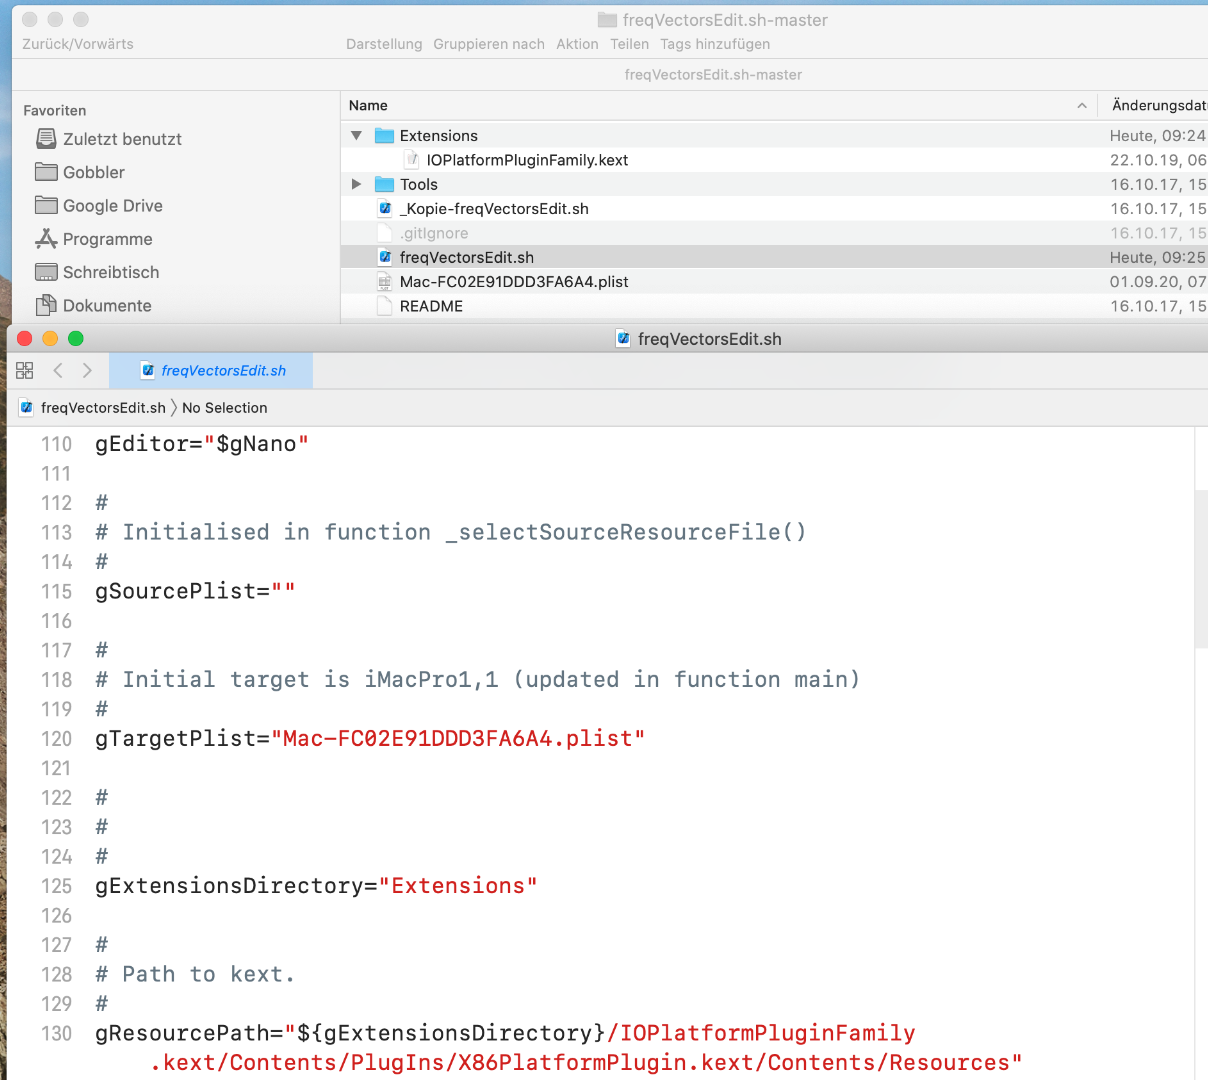Open the related items grid icon
The image size is (1208, 1080).
25,371
